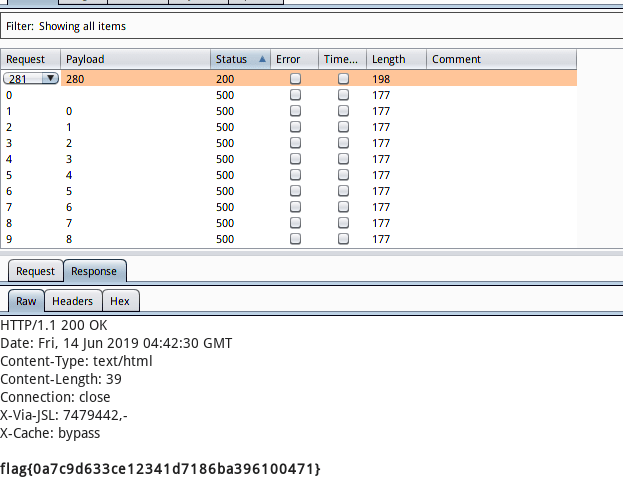Click status 500 in request 1 row
The width and height of the screenshot is (623, 490).
click(x=225, y=111)
